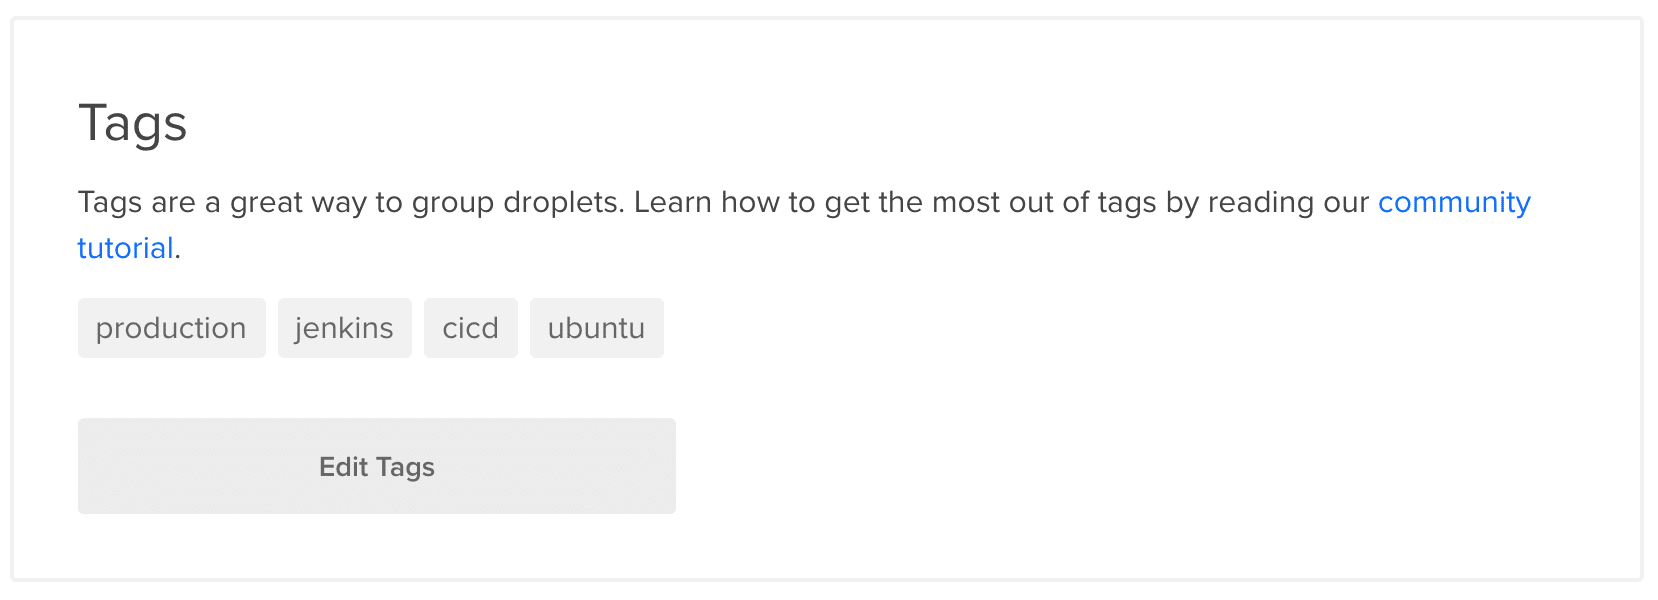1658x600 pixels.
Task: Click the word "Edit" on the button
Action: pos(343,467)
